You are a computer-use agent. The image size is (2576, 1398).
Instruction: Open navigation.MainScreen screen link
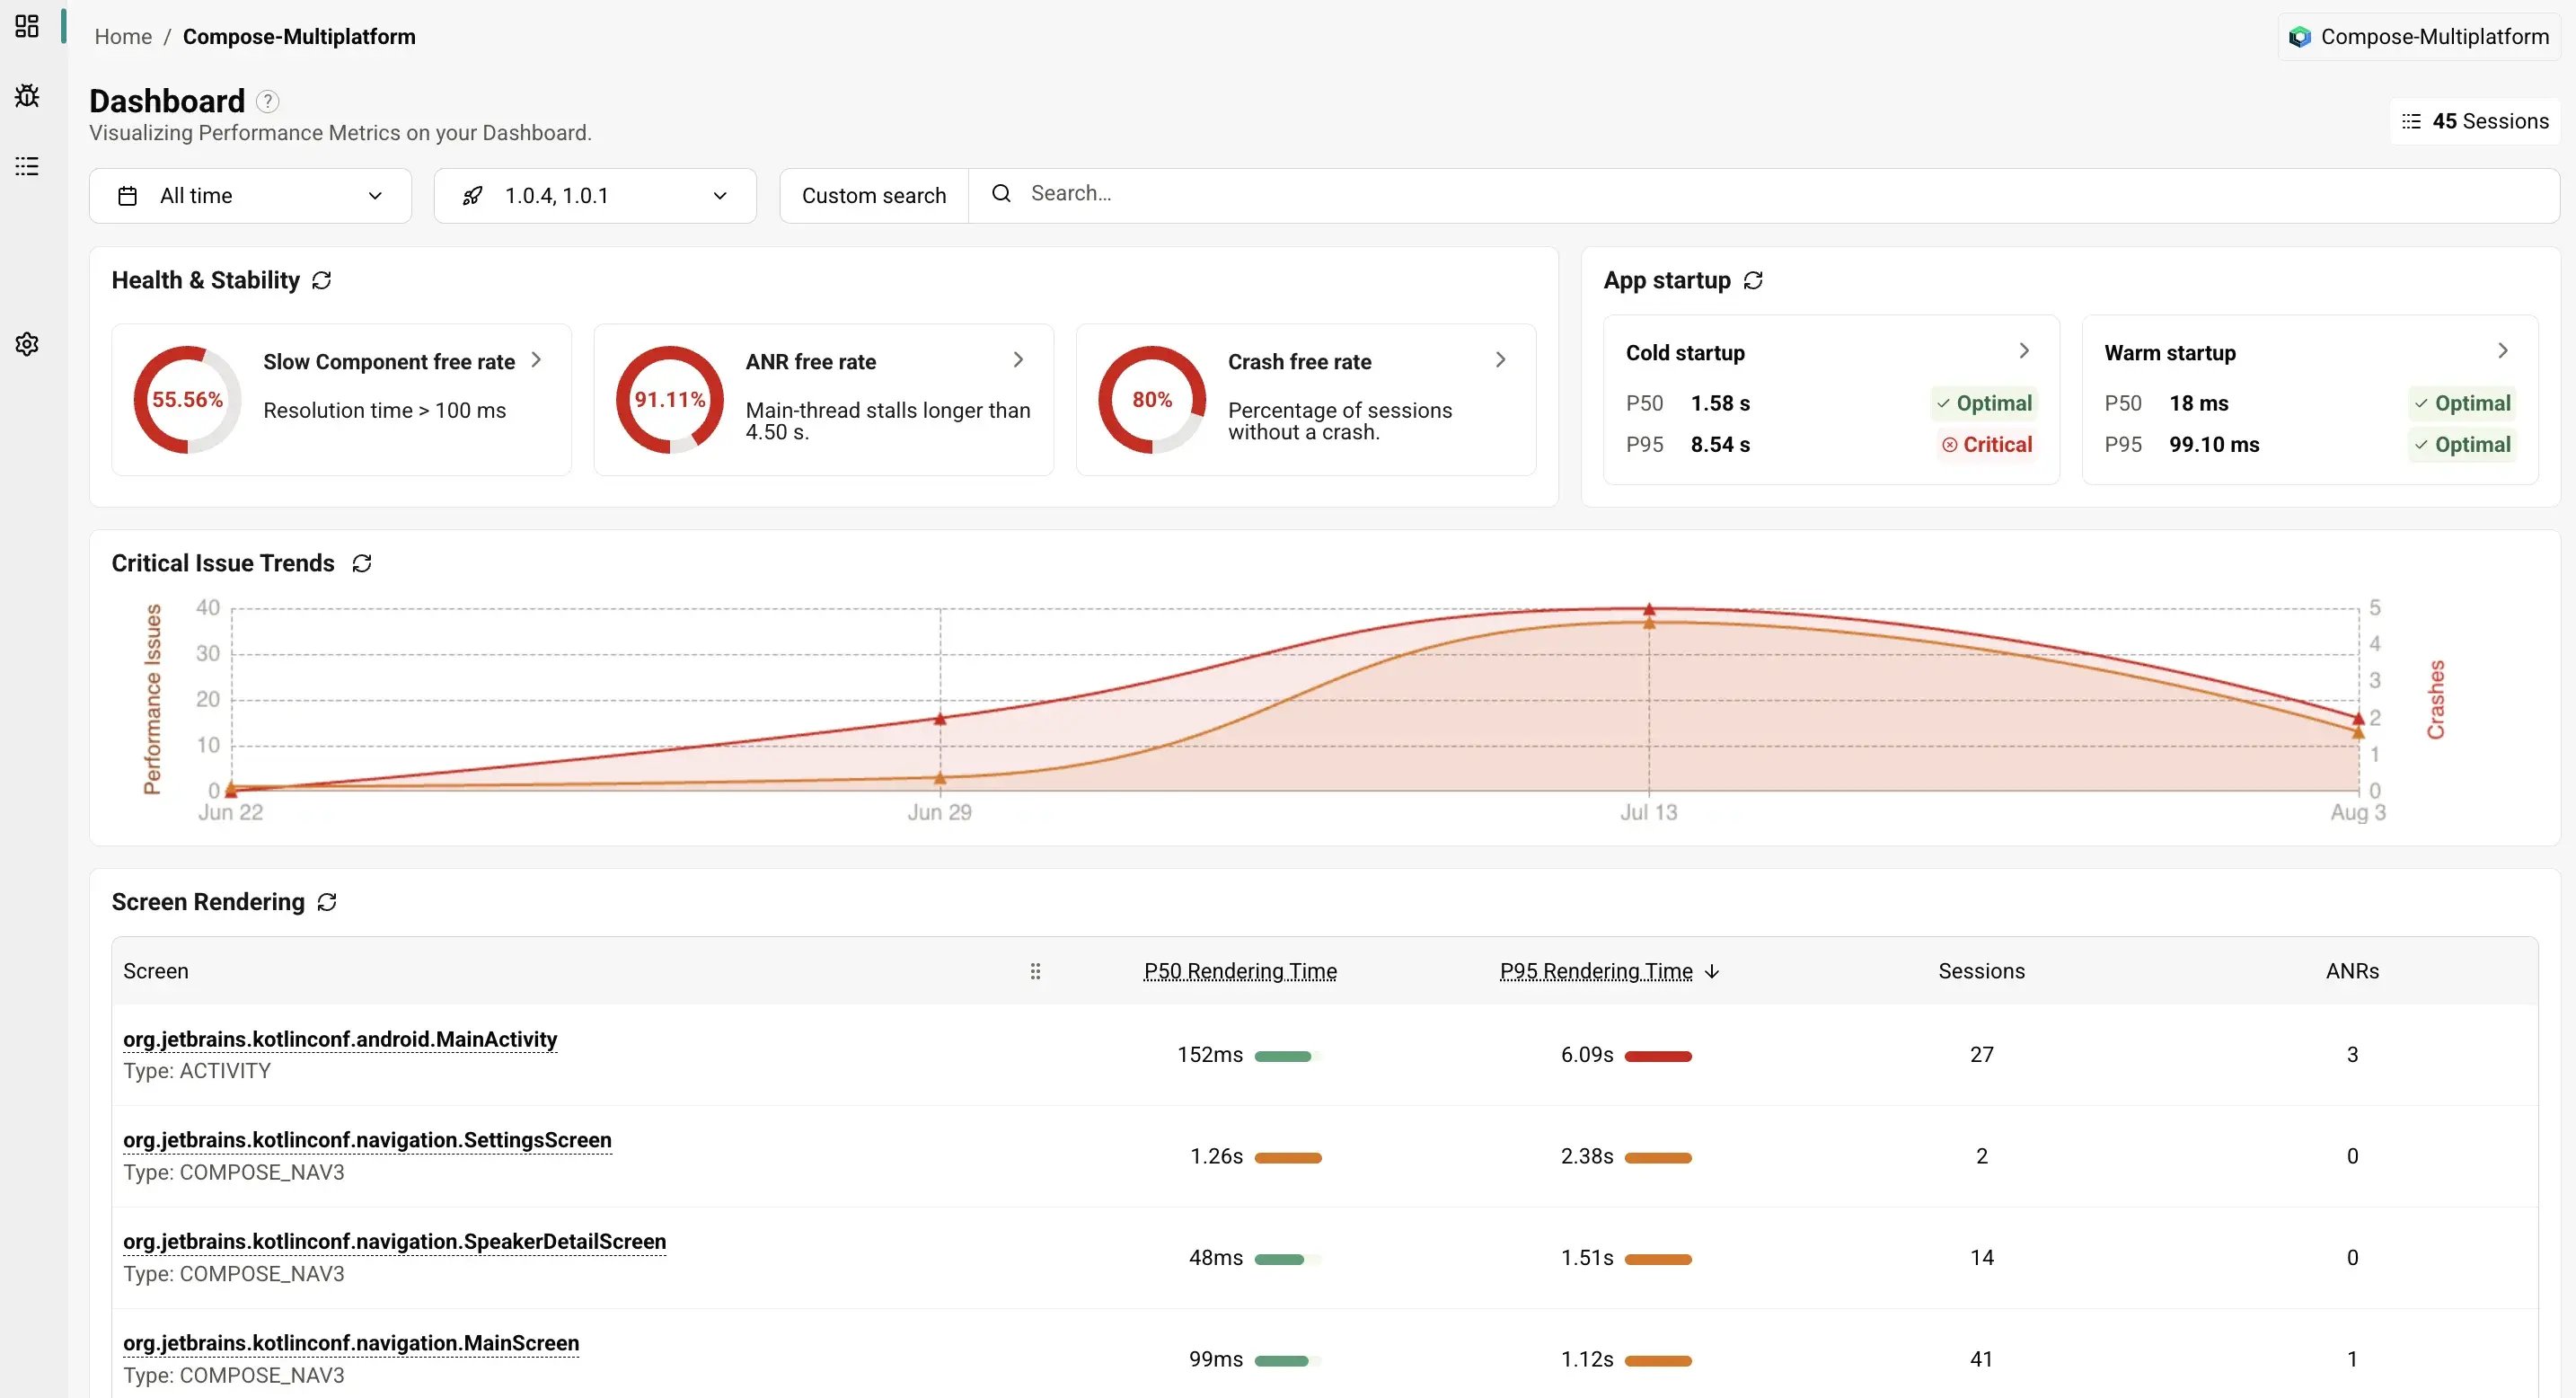[x=351, y=1343]
